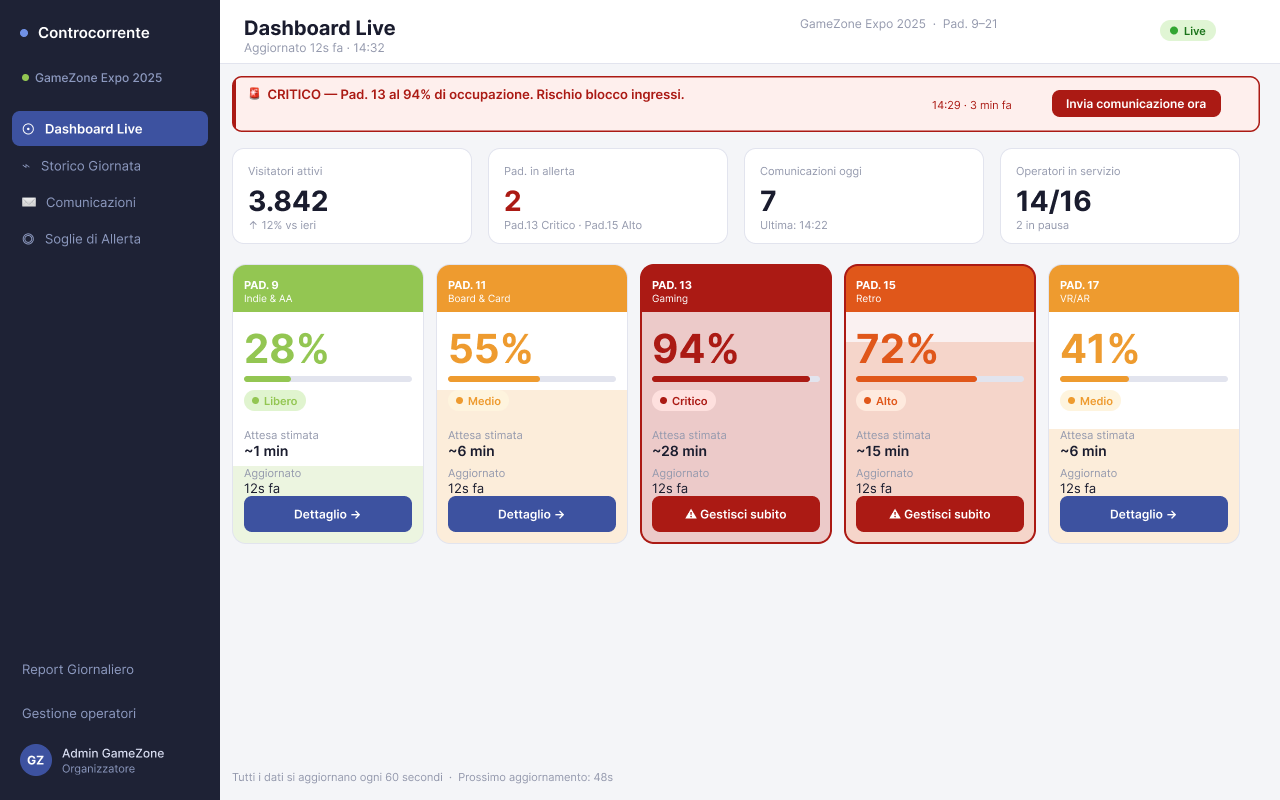Click the green Live status badge

(1188, 31)
